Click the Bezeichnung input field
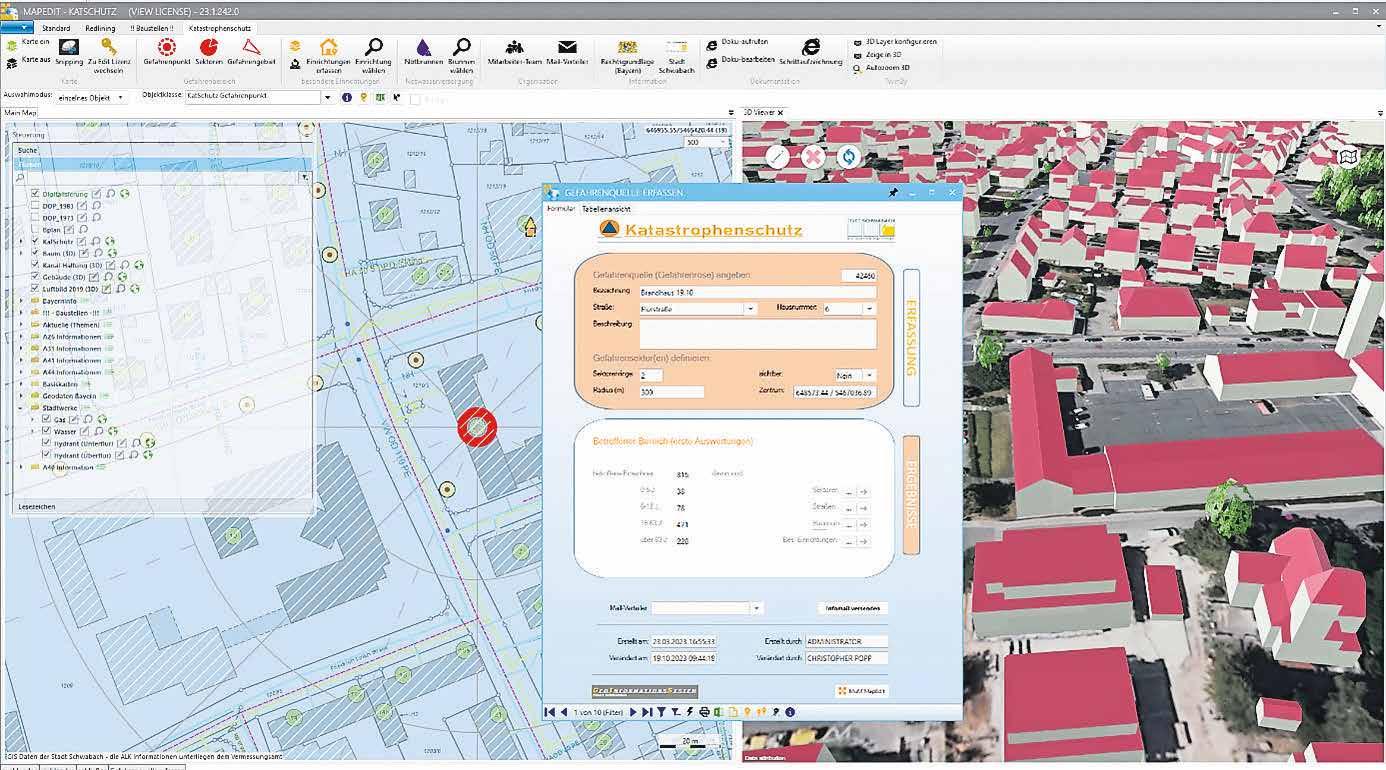The image size is (1386, 770). pos(757,293)
